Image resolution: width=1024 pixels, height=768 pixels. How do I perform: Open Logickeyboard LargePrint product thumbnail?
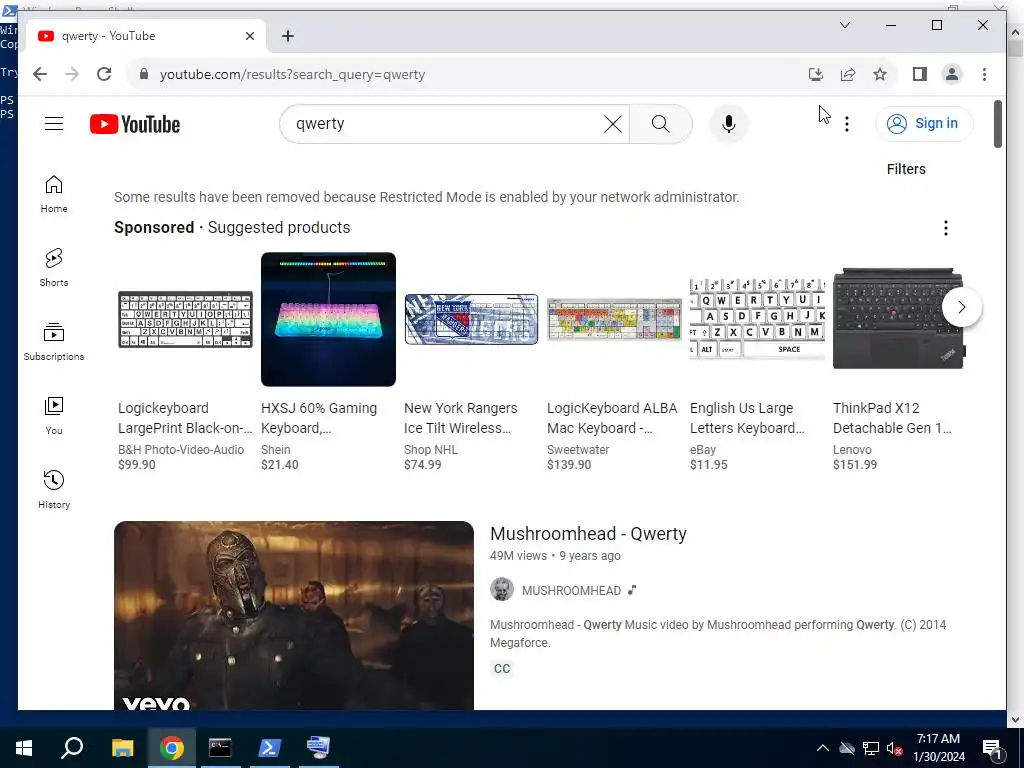(185, 319)
